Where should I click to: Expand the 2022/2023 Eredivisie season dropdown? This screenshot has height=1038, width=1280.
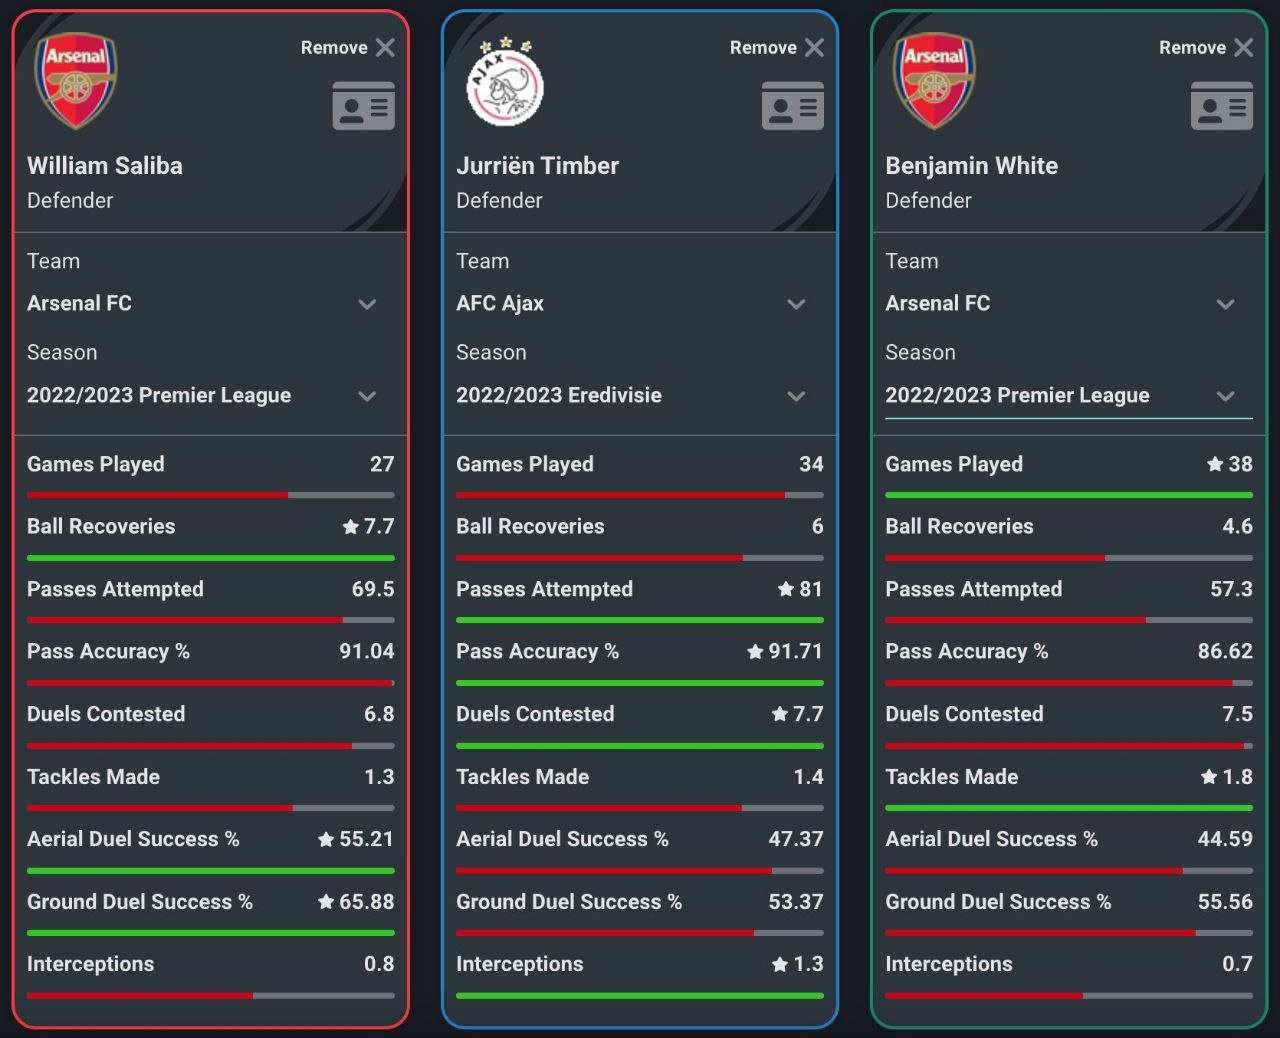click(639, 395)
